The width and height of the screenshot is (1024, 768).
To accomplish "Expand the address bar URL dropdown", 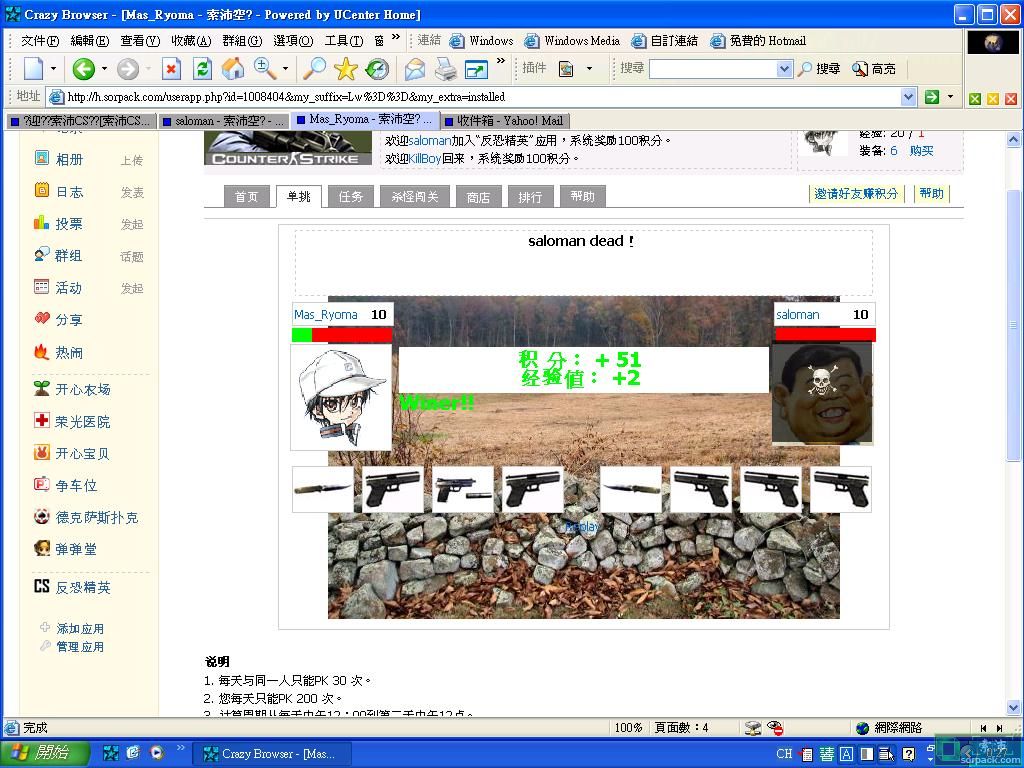I will pos(908,97).
